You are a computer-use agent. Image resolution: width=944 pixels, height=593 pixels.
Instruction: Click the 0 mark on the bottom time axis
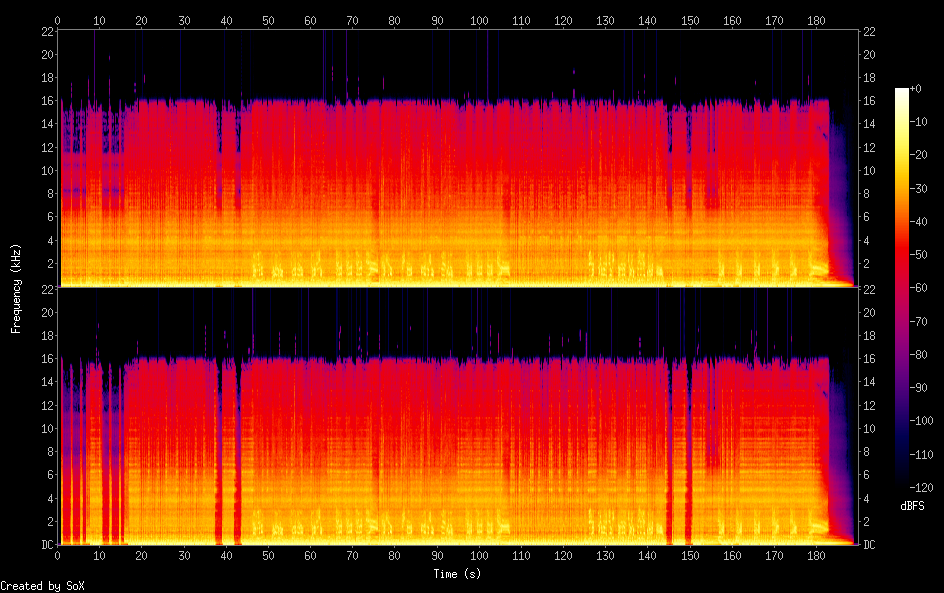(58, 555)
